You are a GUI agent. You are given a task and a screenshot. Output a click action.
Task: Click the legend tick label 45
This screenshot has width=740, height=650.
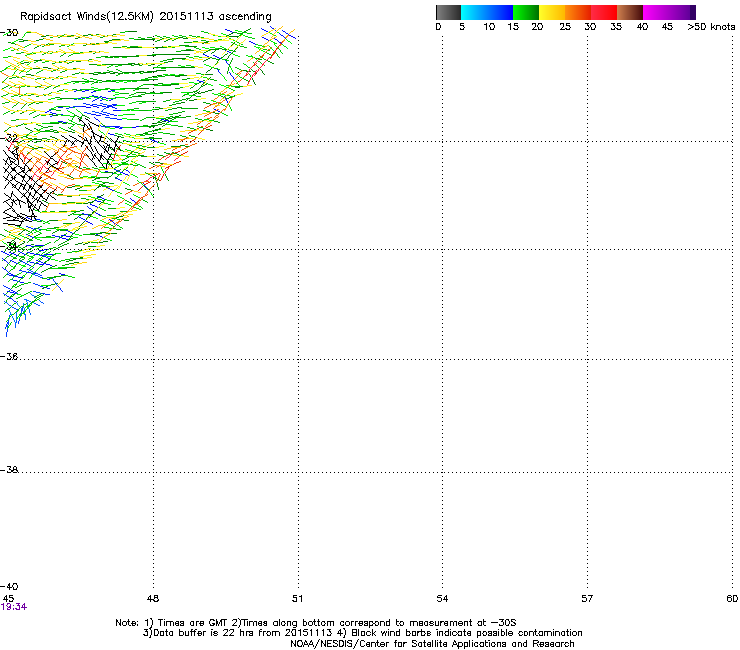click(x=667, y=27)
